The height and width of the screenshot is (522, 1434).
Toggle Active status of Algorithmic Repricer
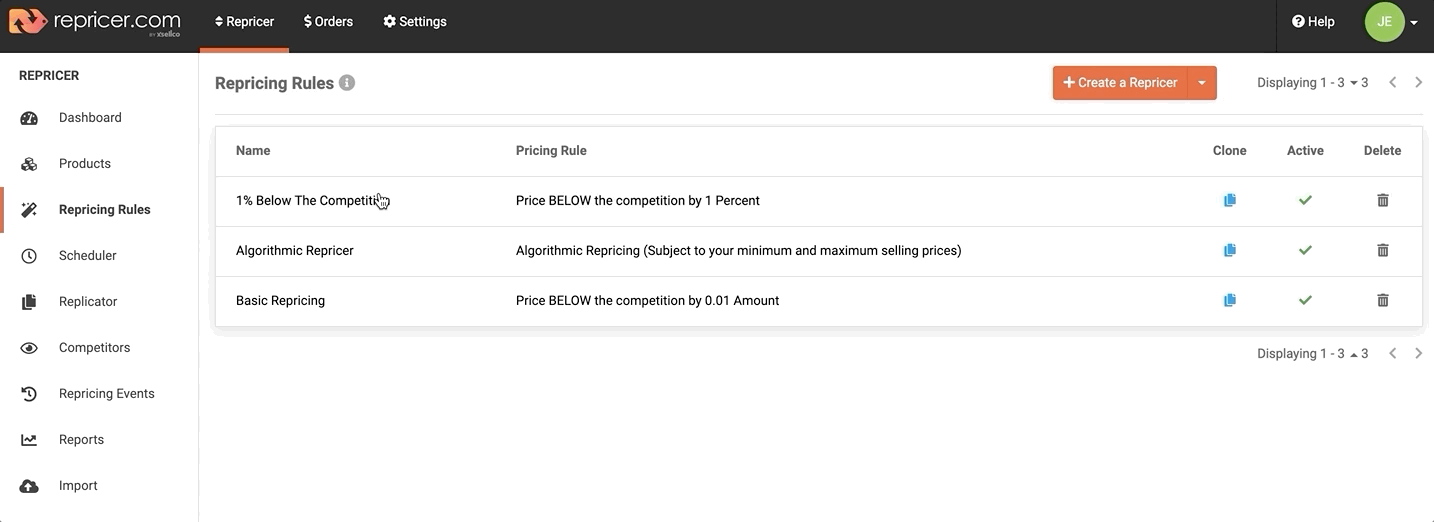coord(1305,250)
